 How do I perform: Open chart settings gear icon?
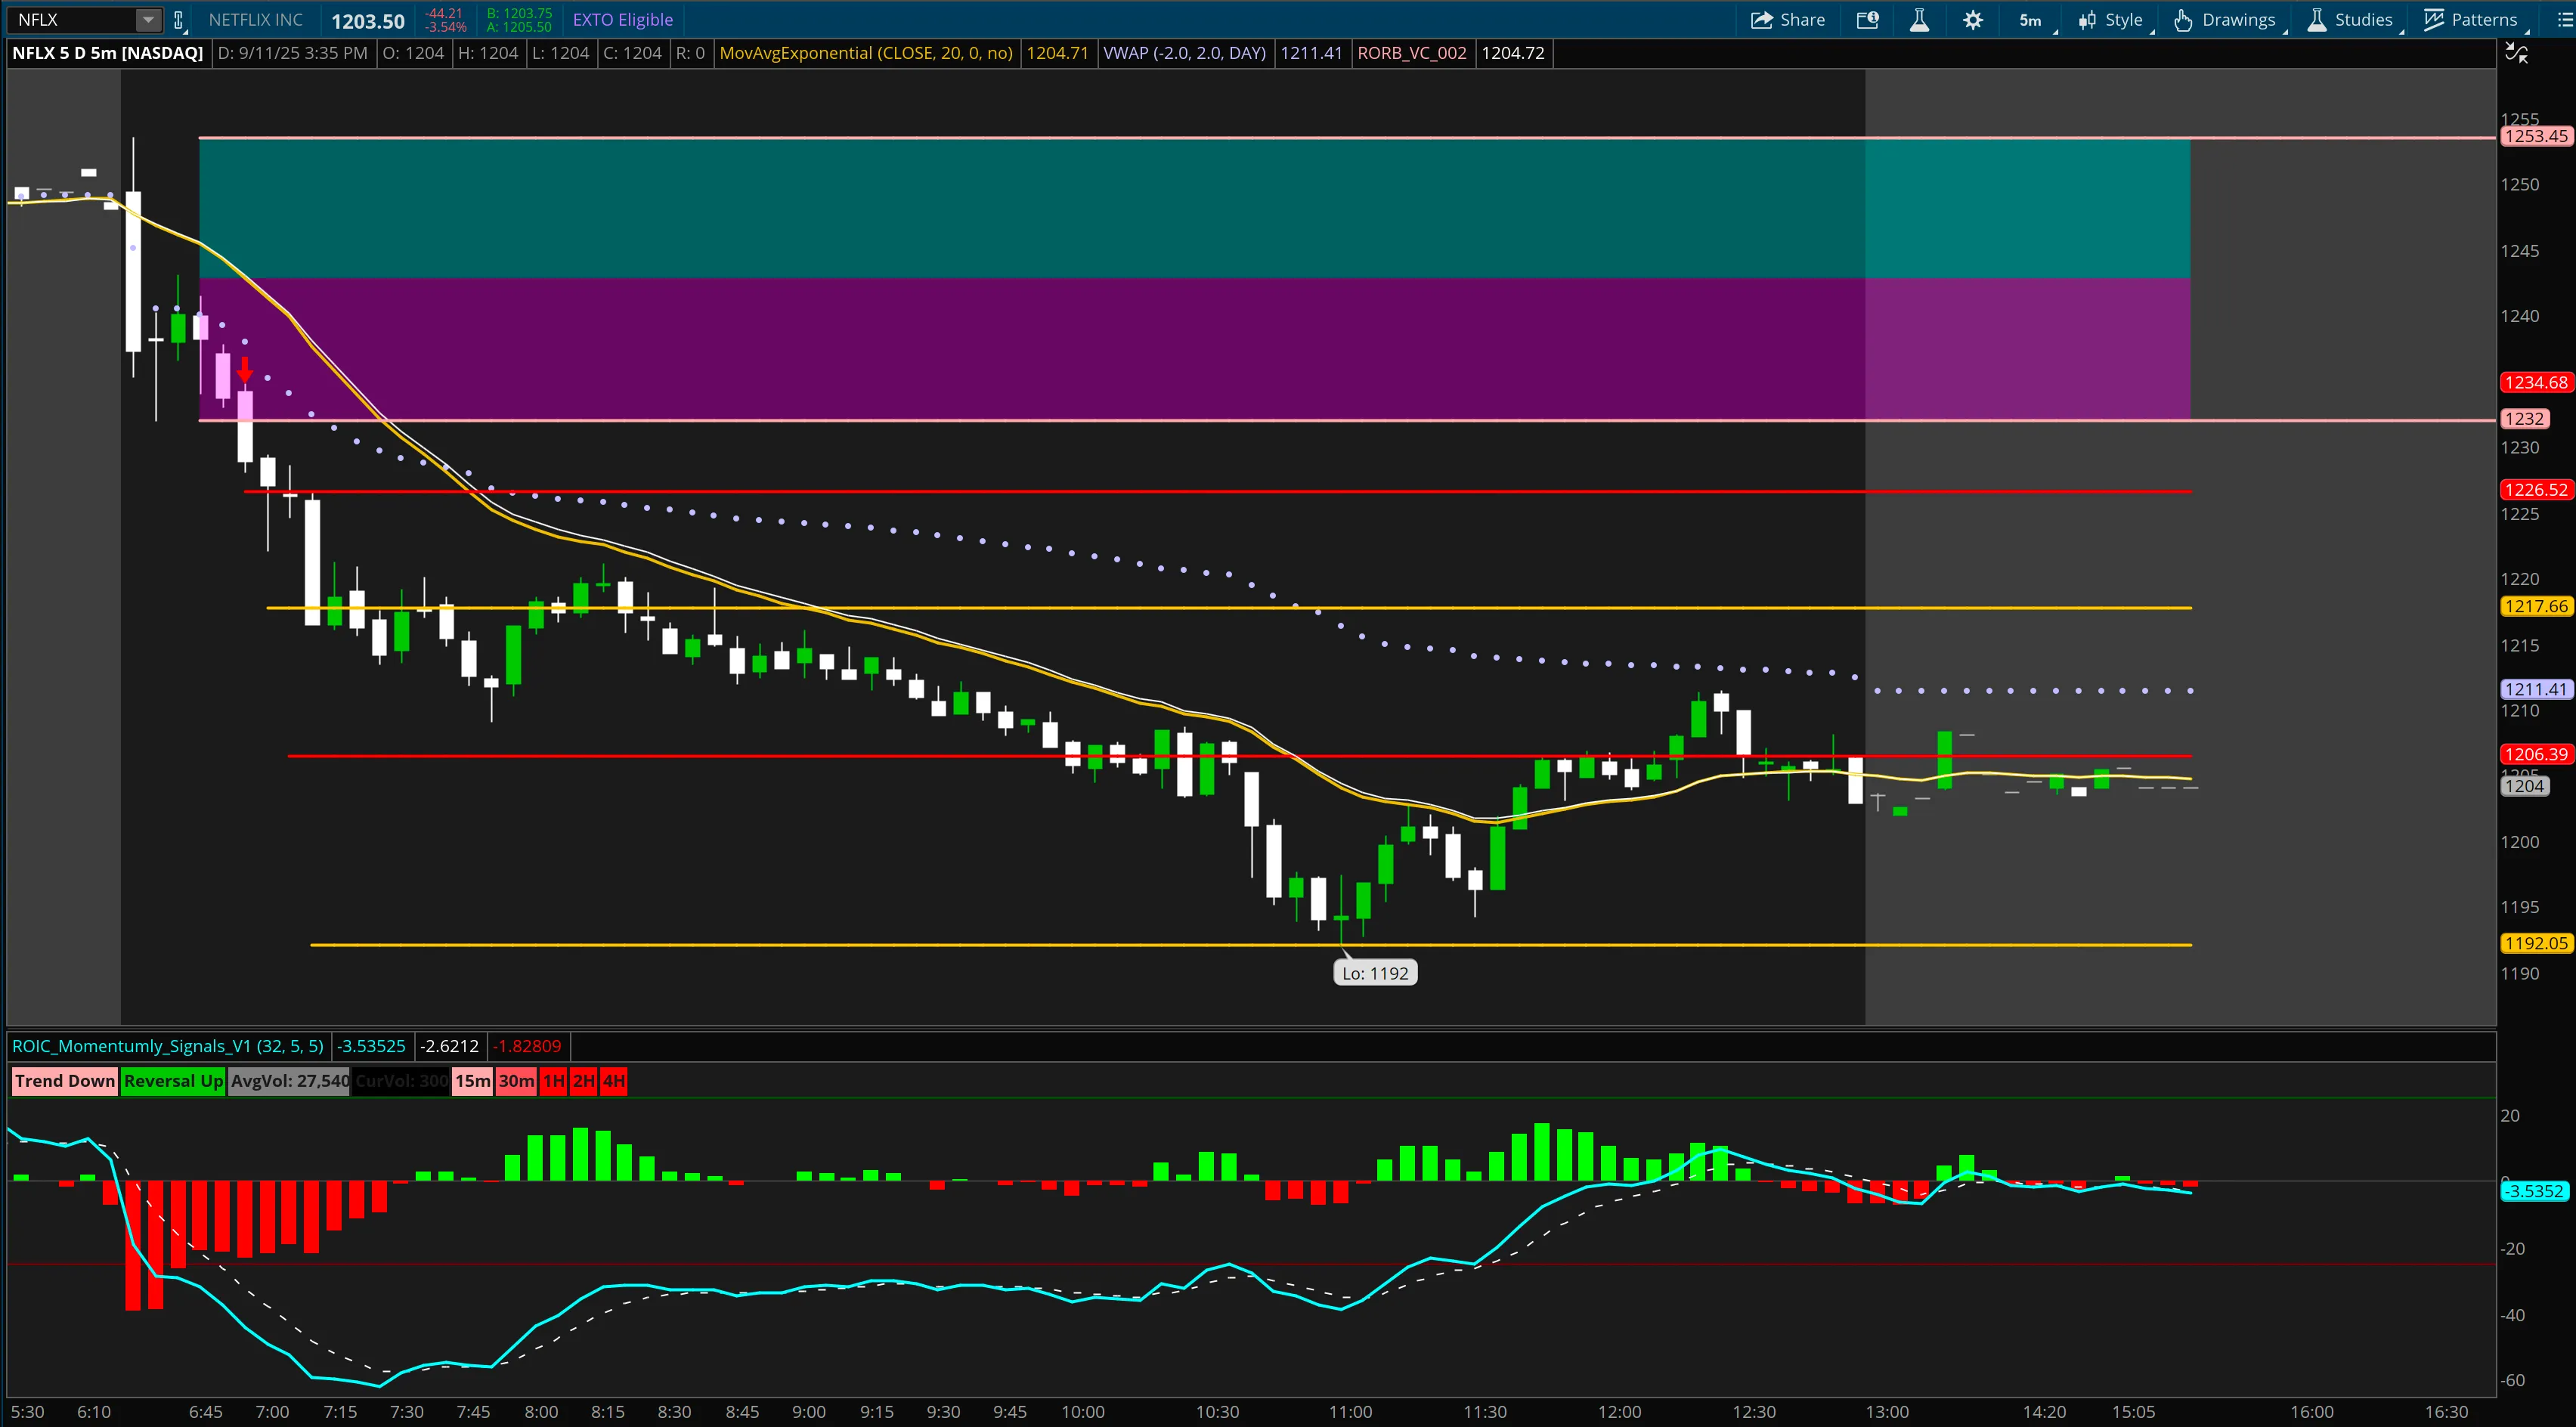click(x=1972, y=20)
